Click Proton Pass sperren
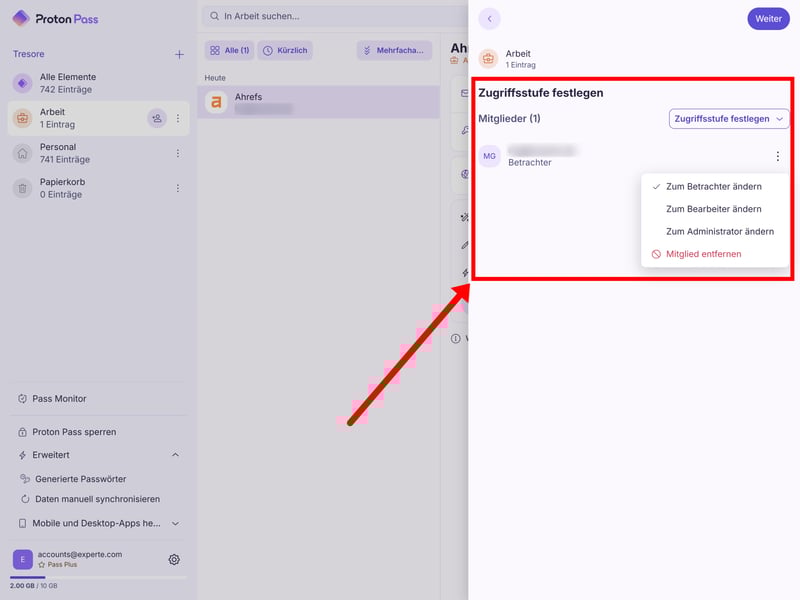 (x=74, y=432)
